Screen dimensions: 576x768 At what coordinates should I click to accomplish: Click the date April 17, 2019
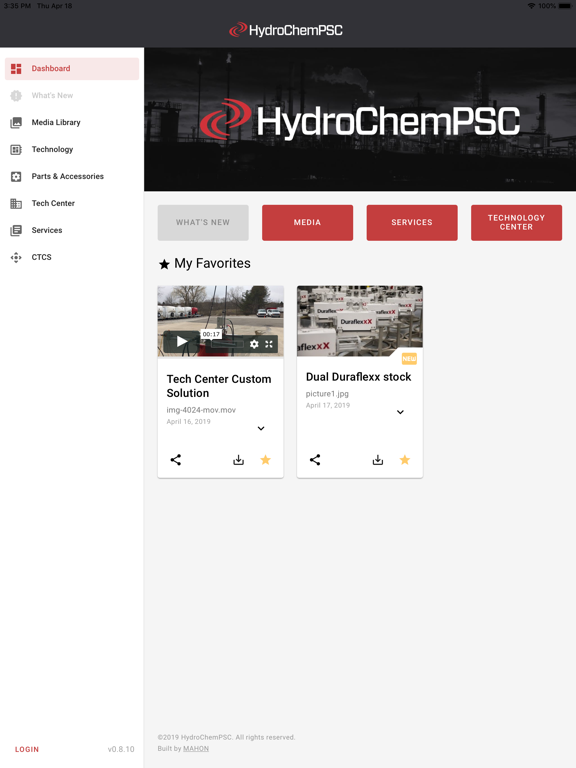point(328,405)
